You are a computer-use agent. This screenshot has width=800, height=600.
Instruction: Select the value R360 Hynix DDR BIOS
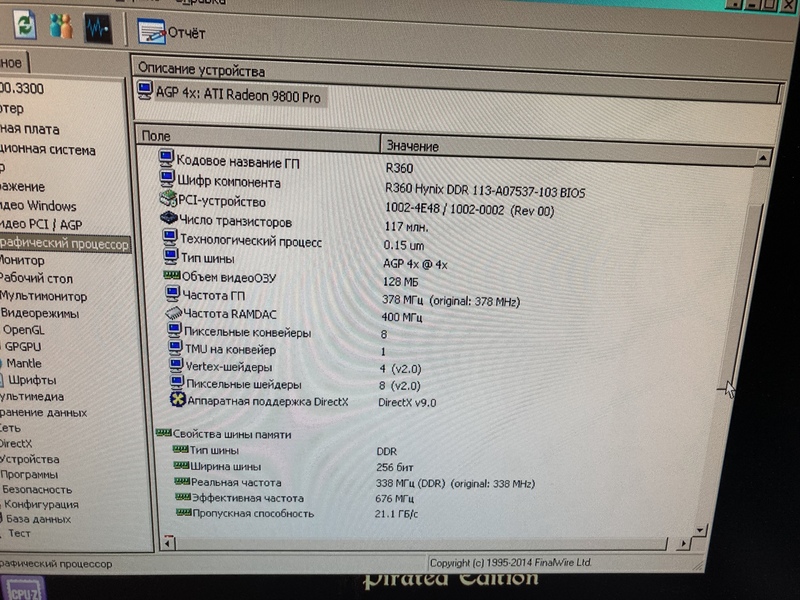[485, 191]
